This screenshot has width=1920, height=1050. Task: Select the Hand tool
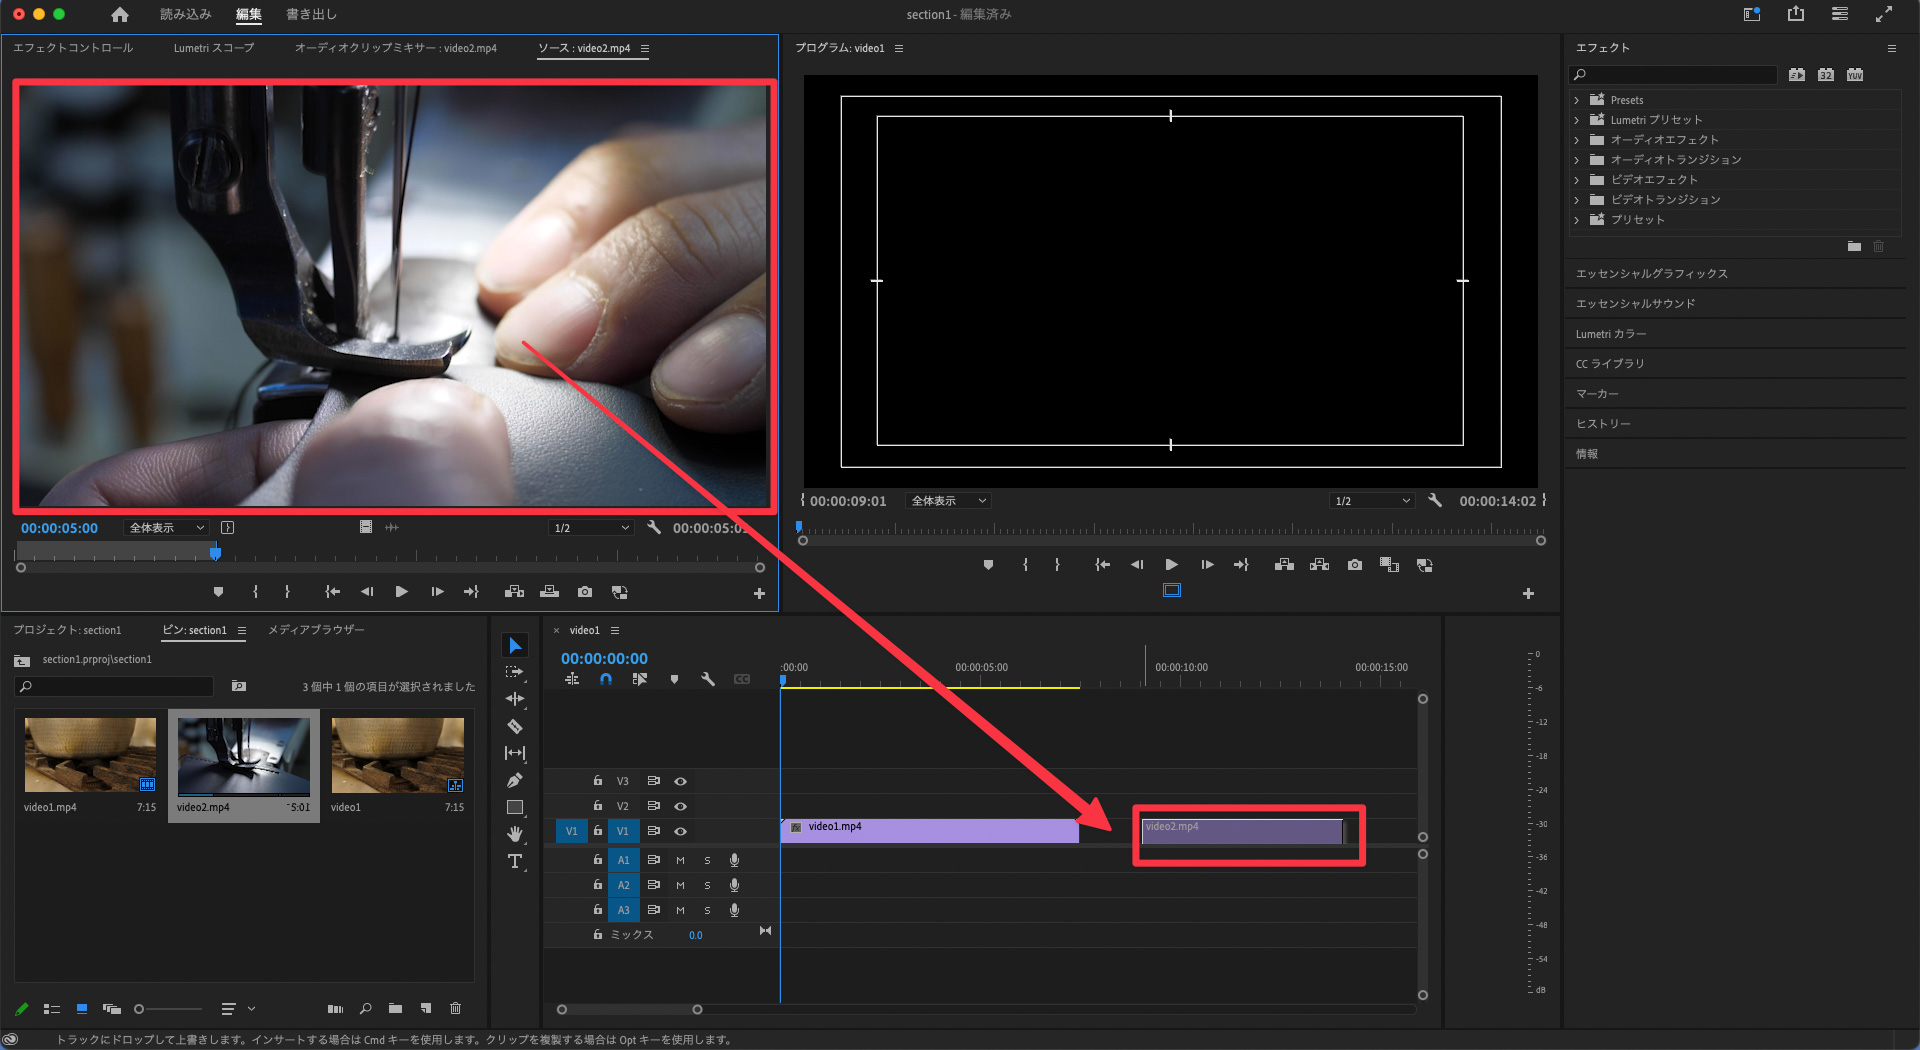pyautogui.click(x=515, y=834)
